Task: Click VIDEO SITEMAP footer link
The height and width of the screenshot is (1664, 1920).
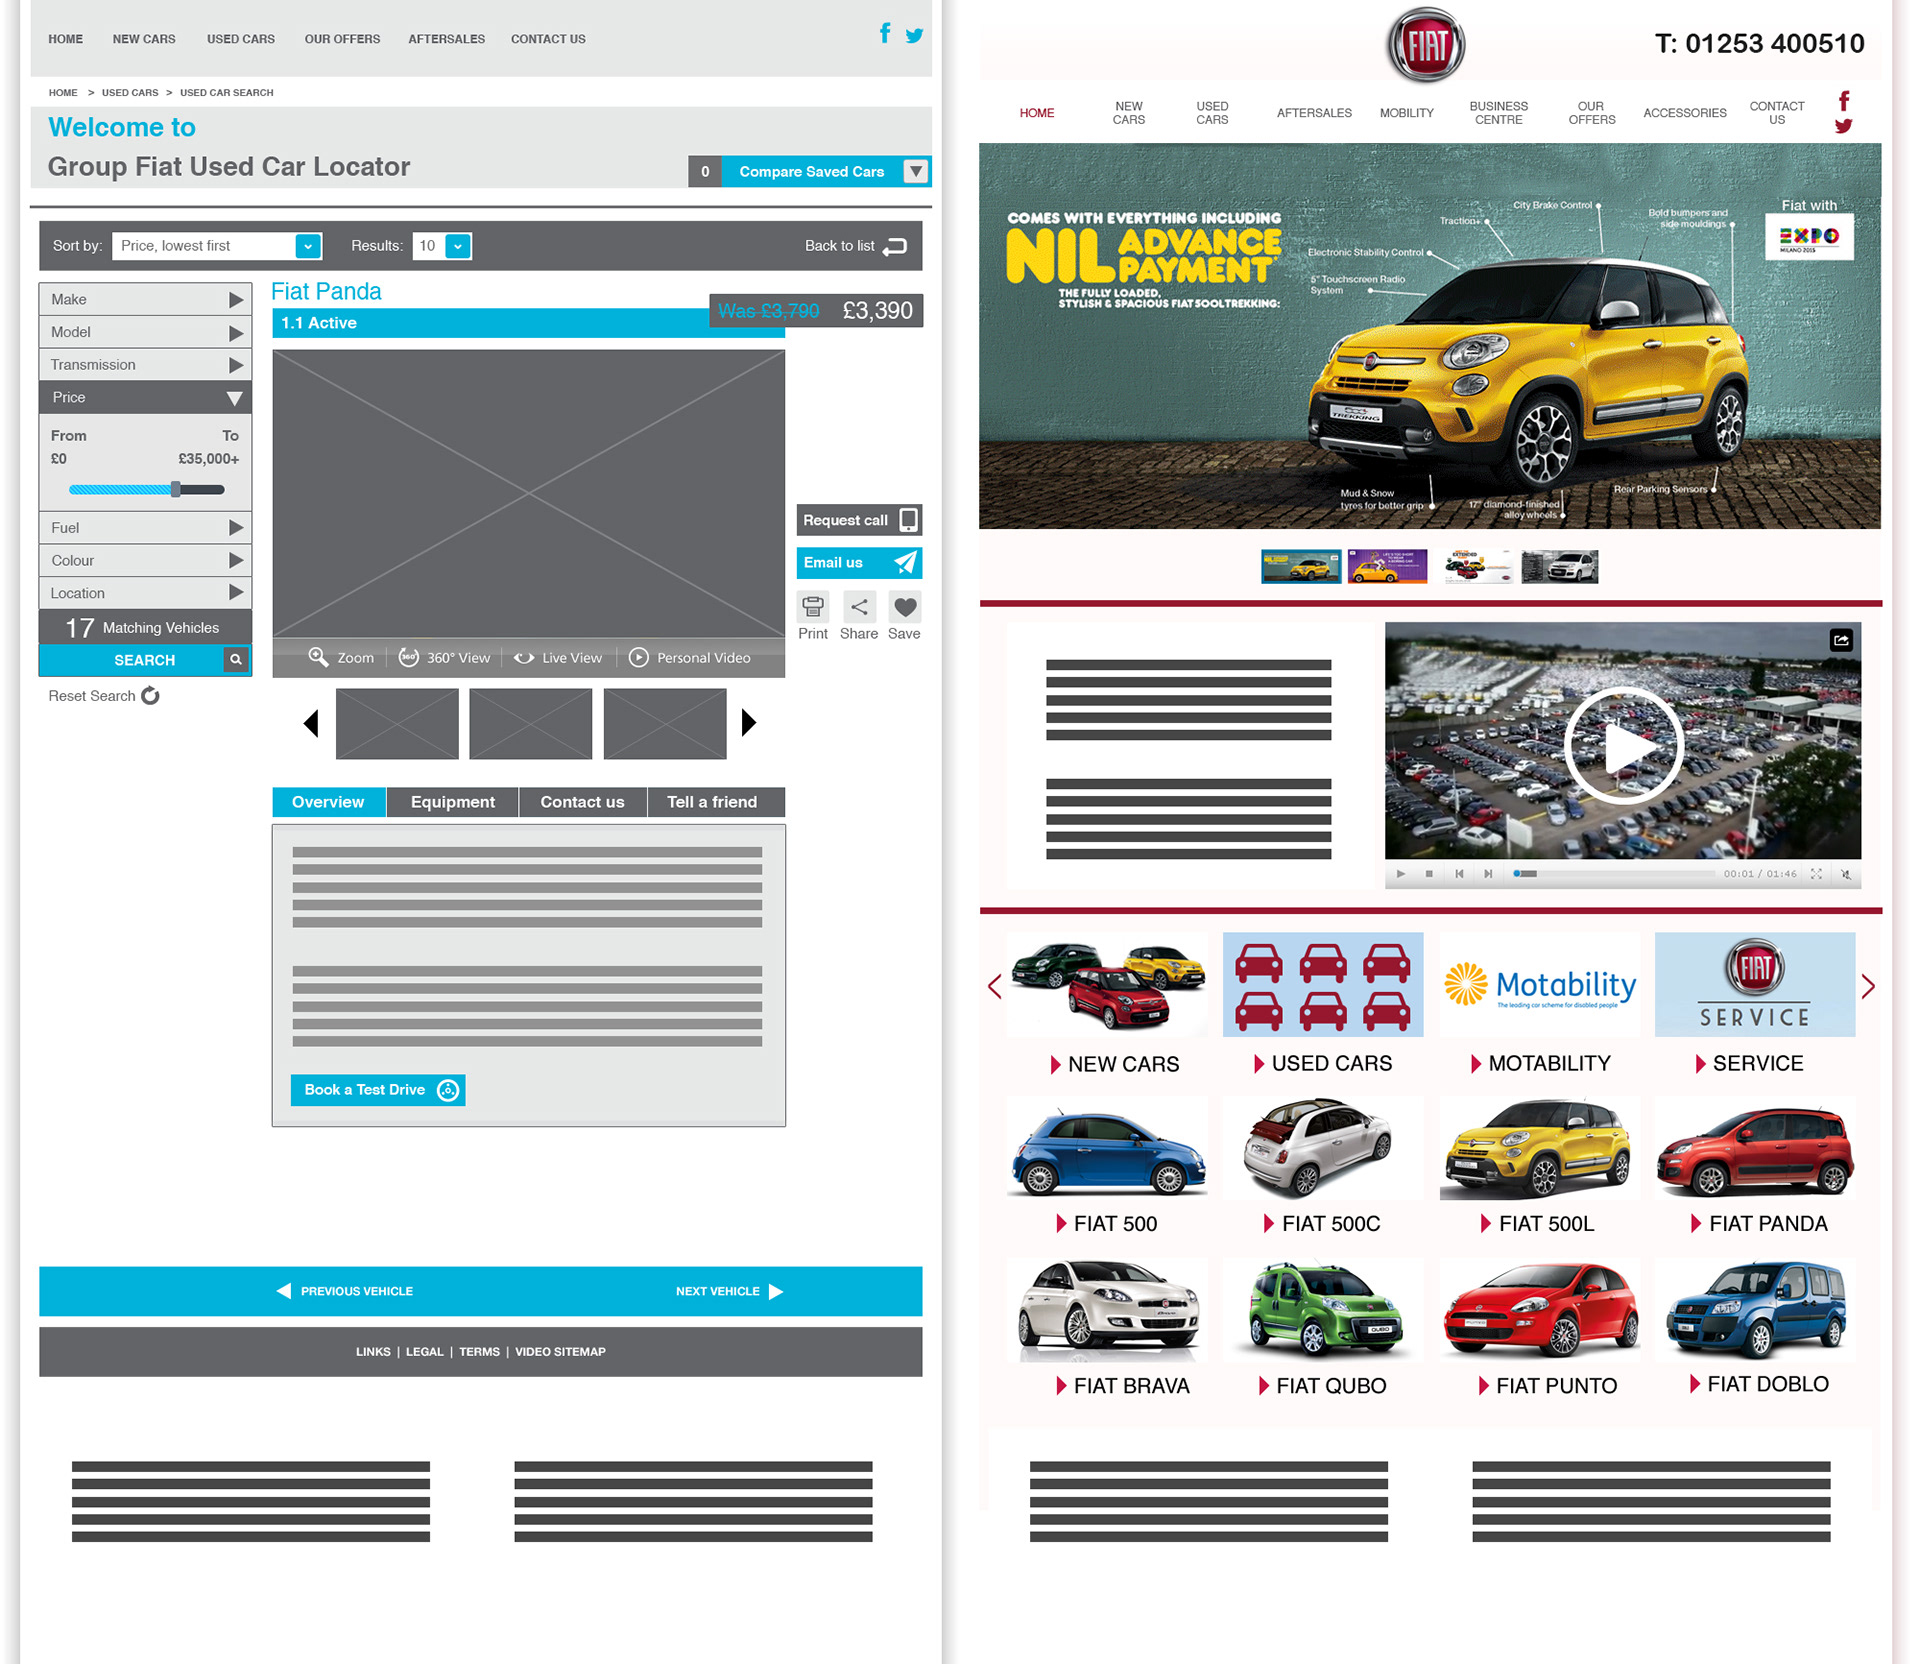Action: 560,1352
